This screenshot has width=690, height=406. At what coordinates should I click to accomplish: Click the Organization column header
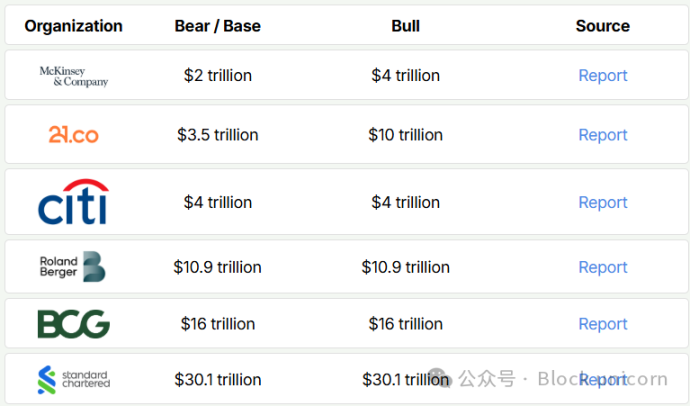tap(73, 26)
